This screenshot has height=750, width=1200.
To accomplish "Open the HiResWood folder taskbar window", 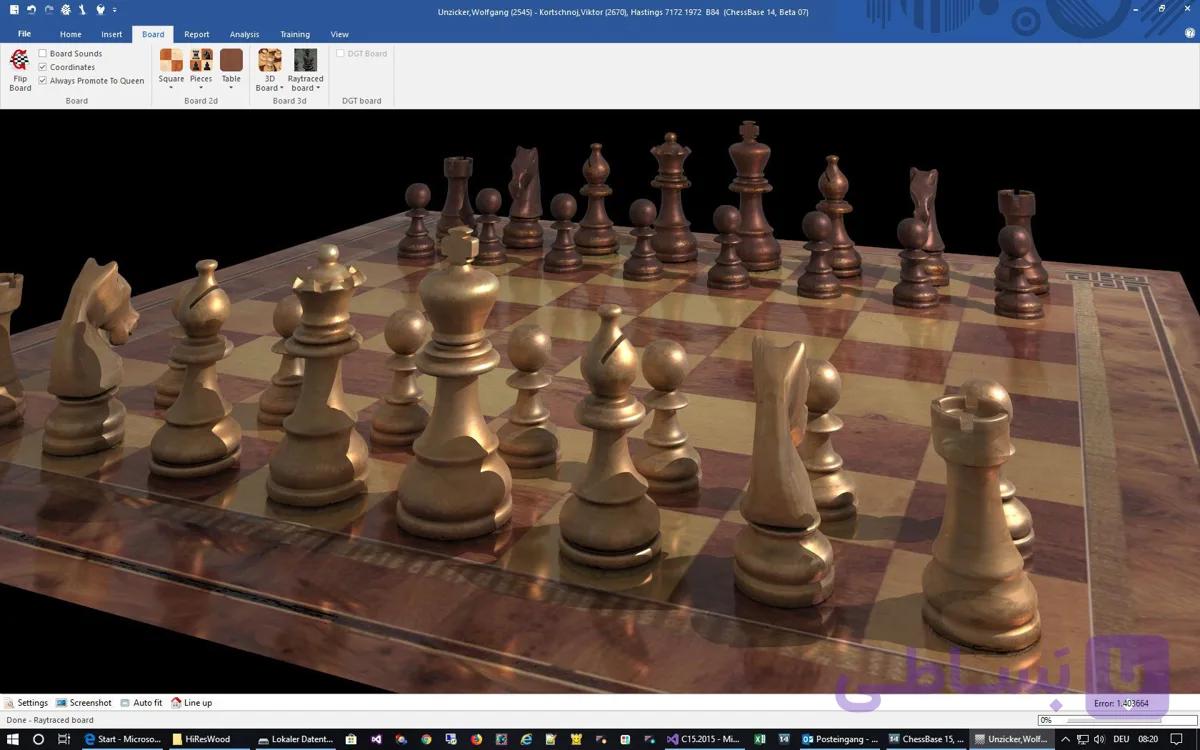I will pyautogui.click(x=209, y=739).
